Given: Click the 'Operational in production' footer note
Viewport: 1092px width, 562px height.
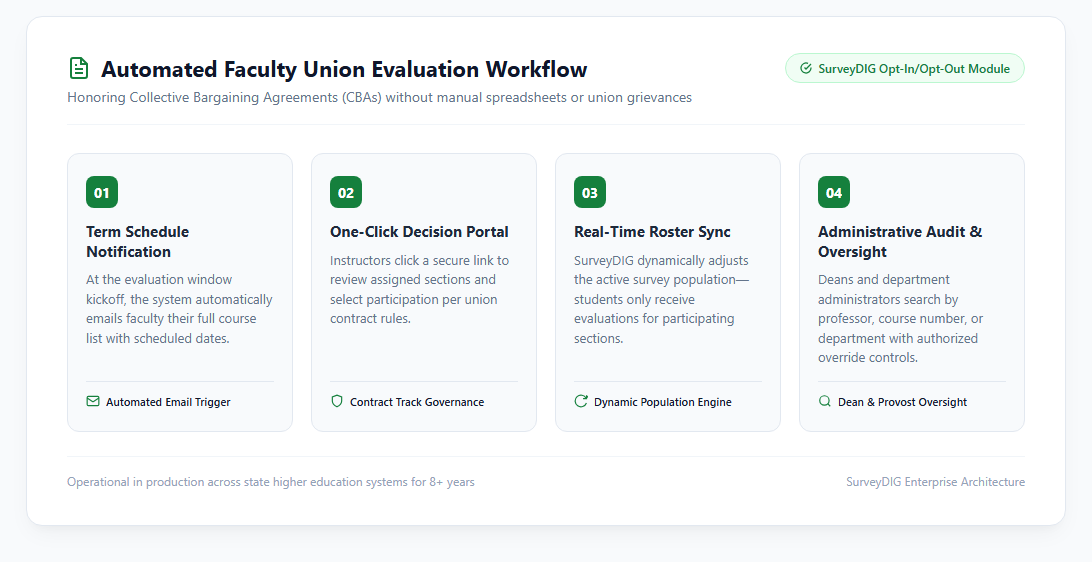Looking at the screenshot, I should click(x=271, y=482).
